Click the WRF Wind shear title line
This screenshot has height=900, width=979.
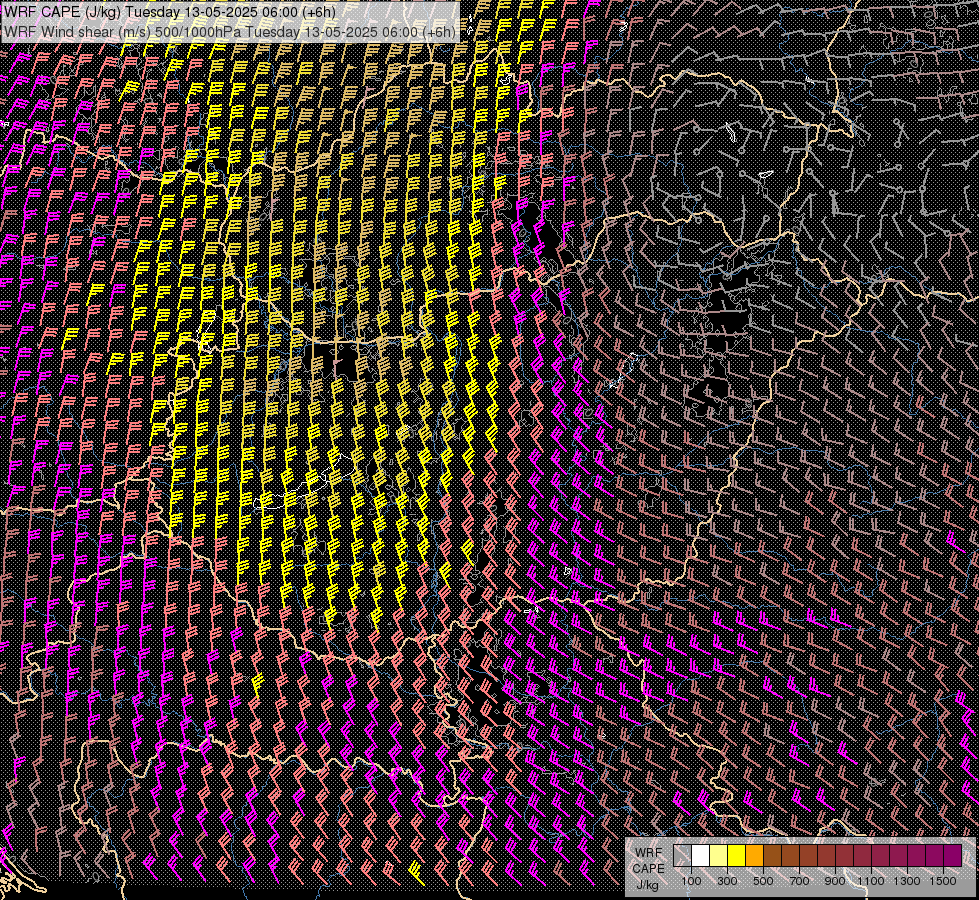point(230,32)
